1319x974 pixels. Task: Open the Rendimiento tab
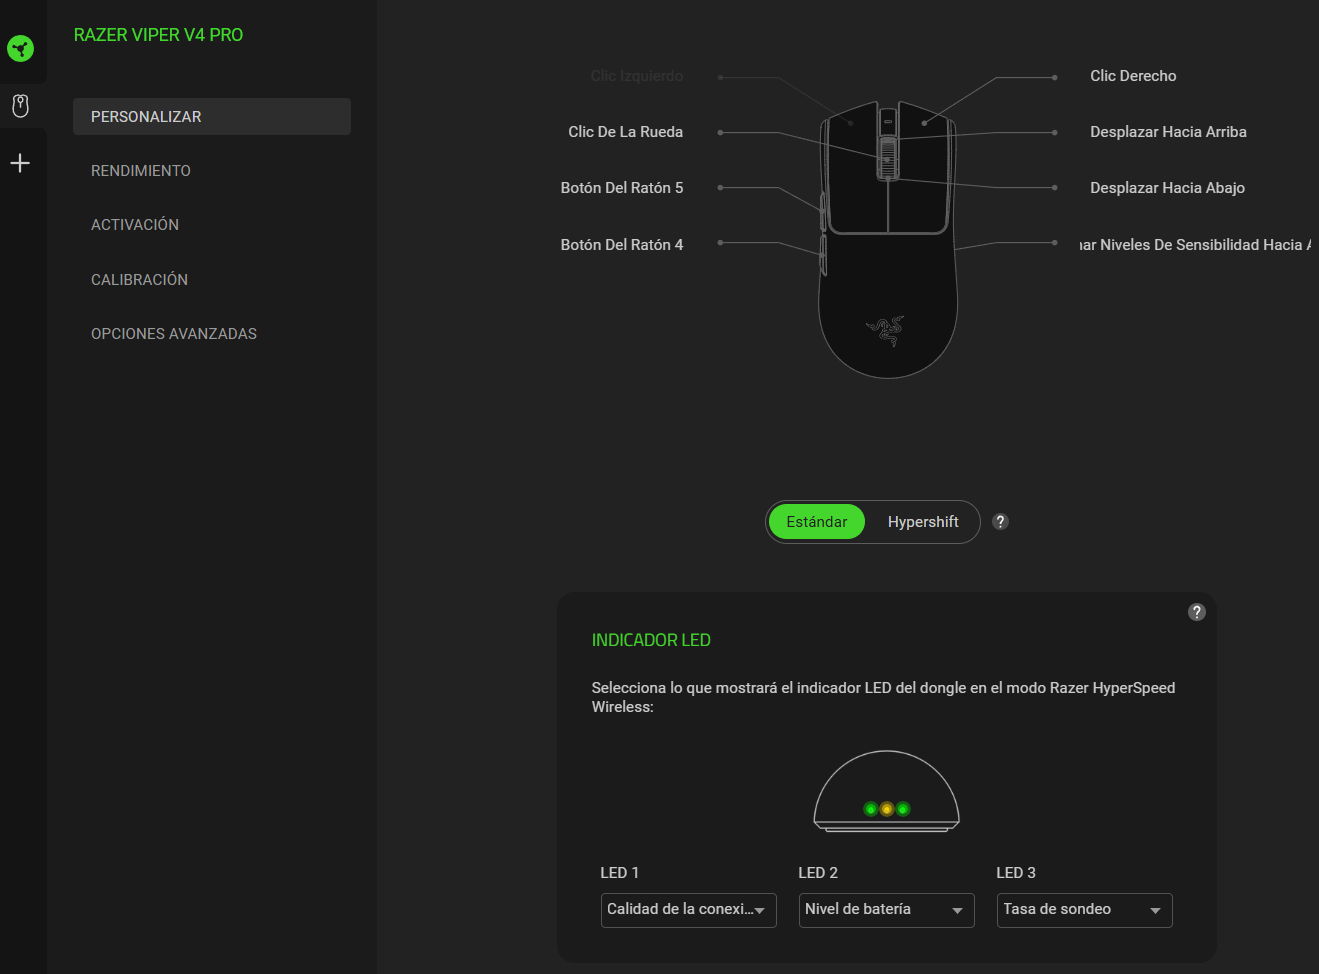pyautogui.click(x=141, y=171)
